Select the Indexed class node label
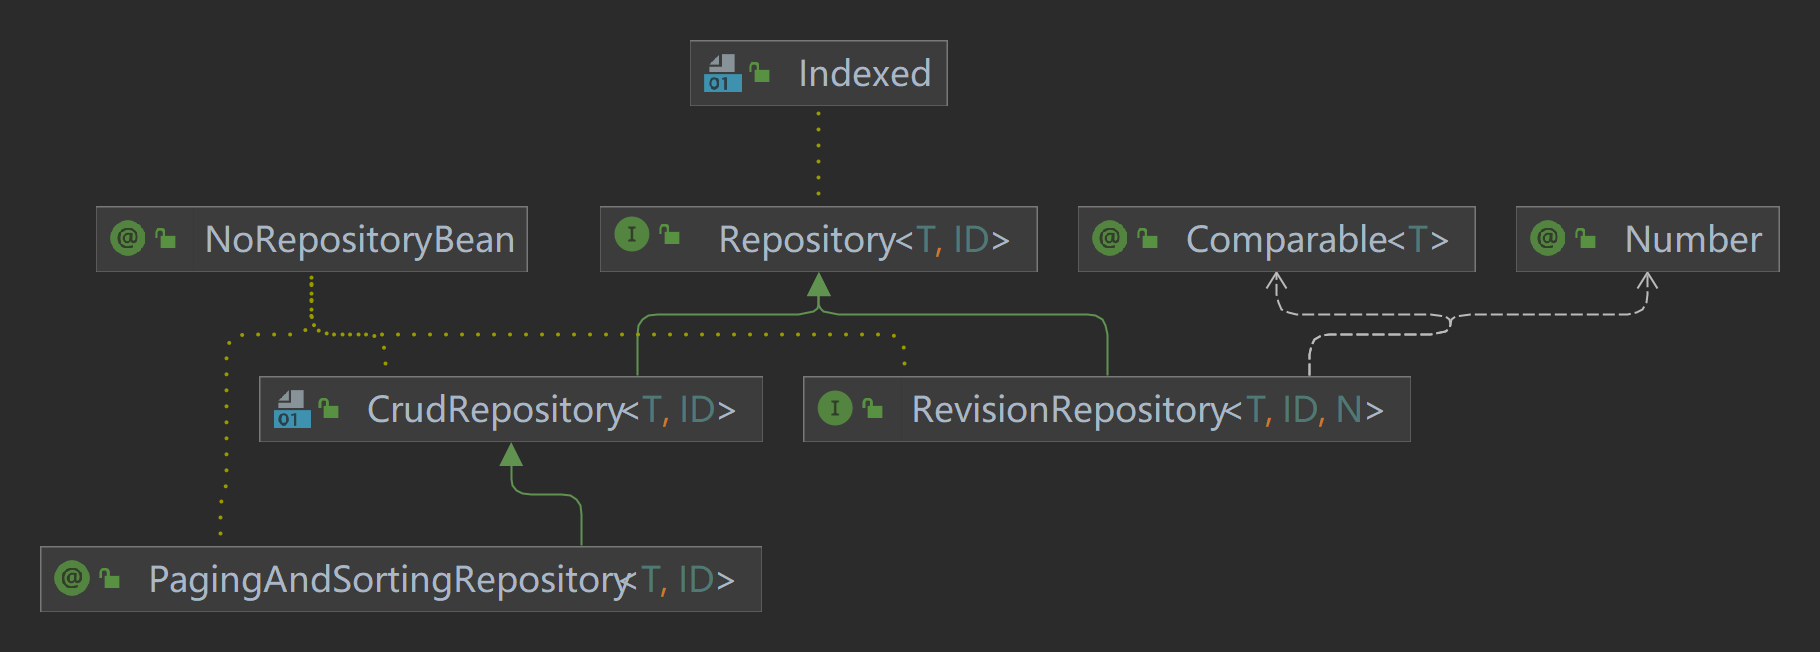The image size is (1820, 652). [x=864, y=73]
